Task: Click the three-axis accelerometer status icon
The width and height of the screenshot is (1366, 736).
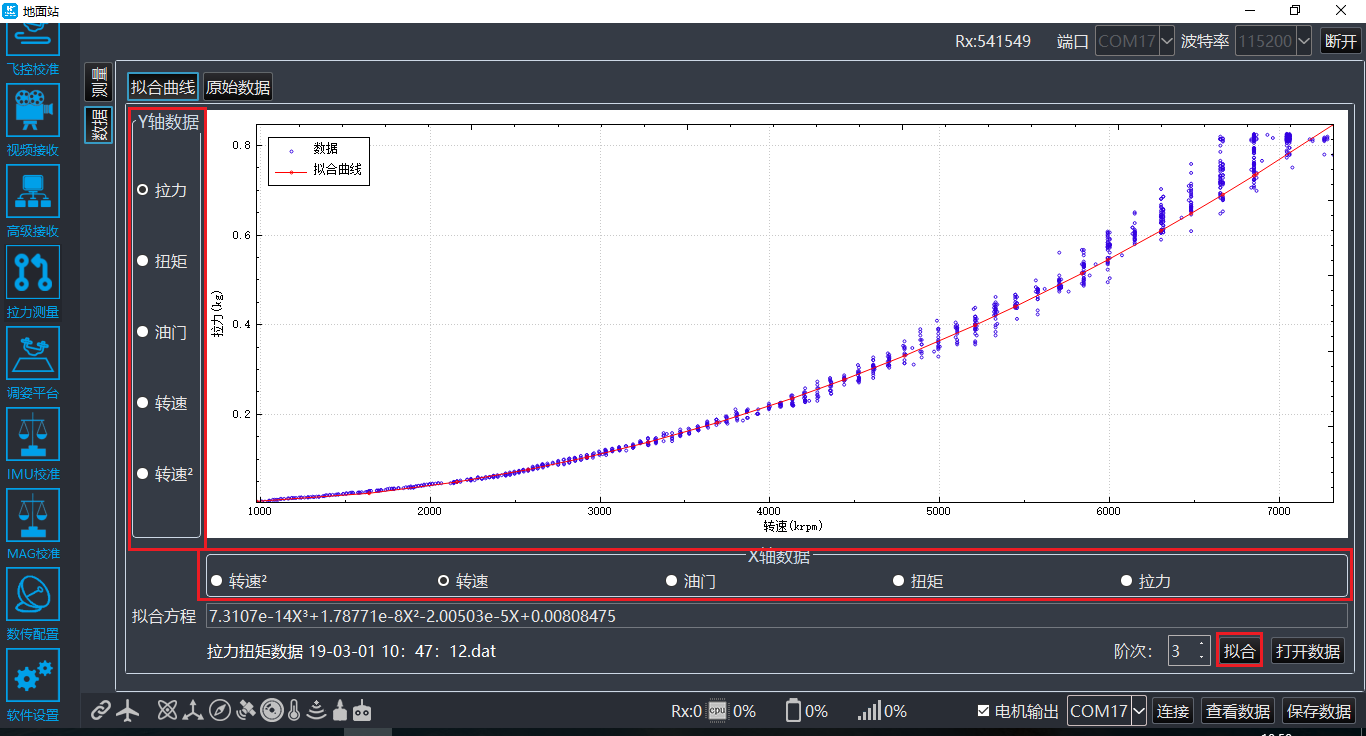Action: [193, 711]
